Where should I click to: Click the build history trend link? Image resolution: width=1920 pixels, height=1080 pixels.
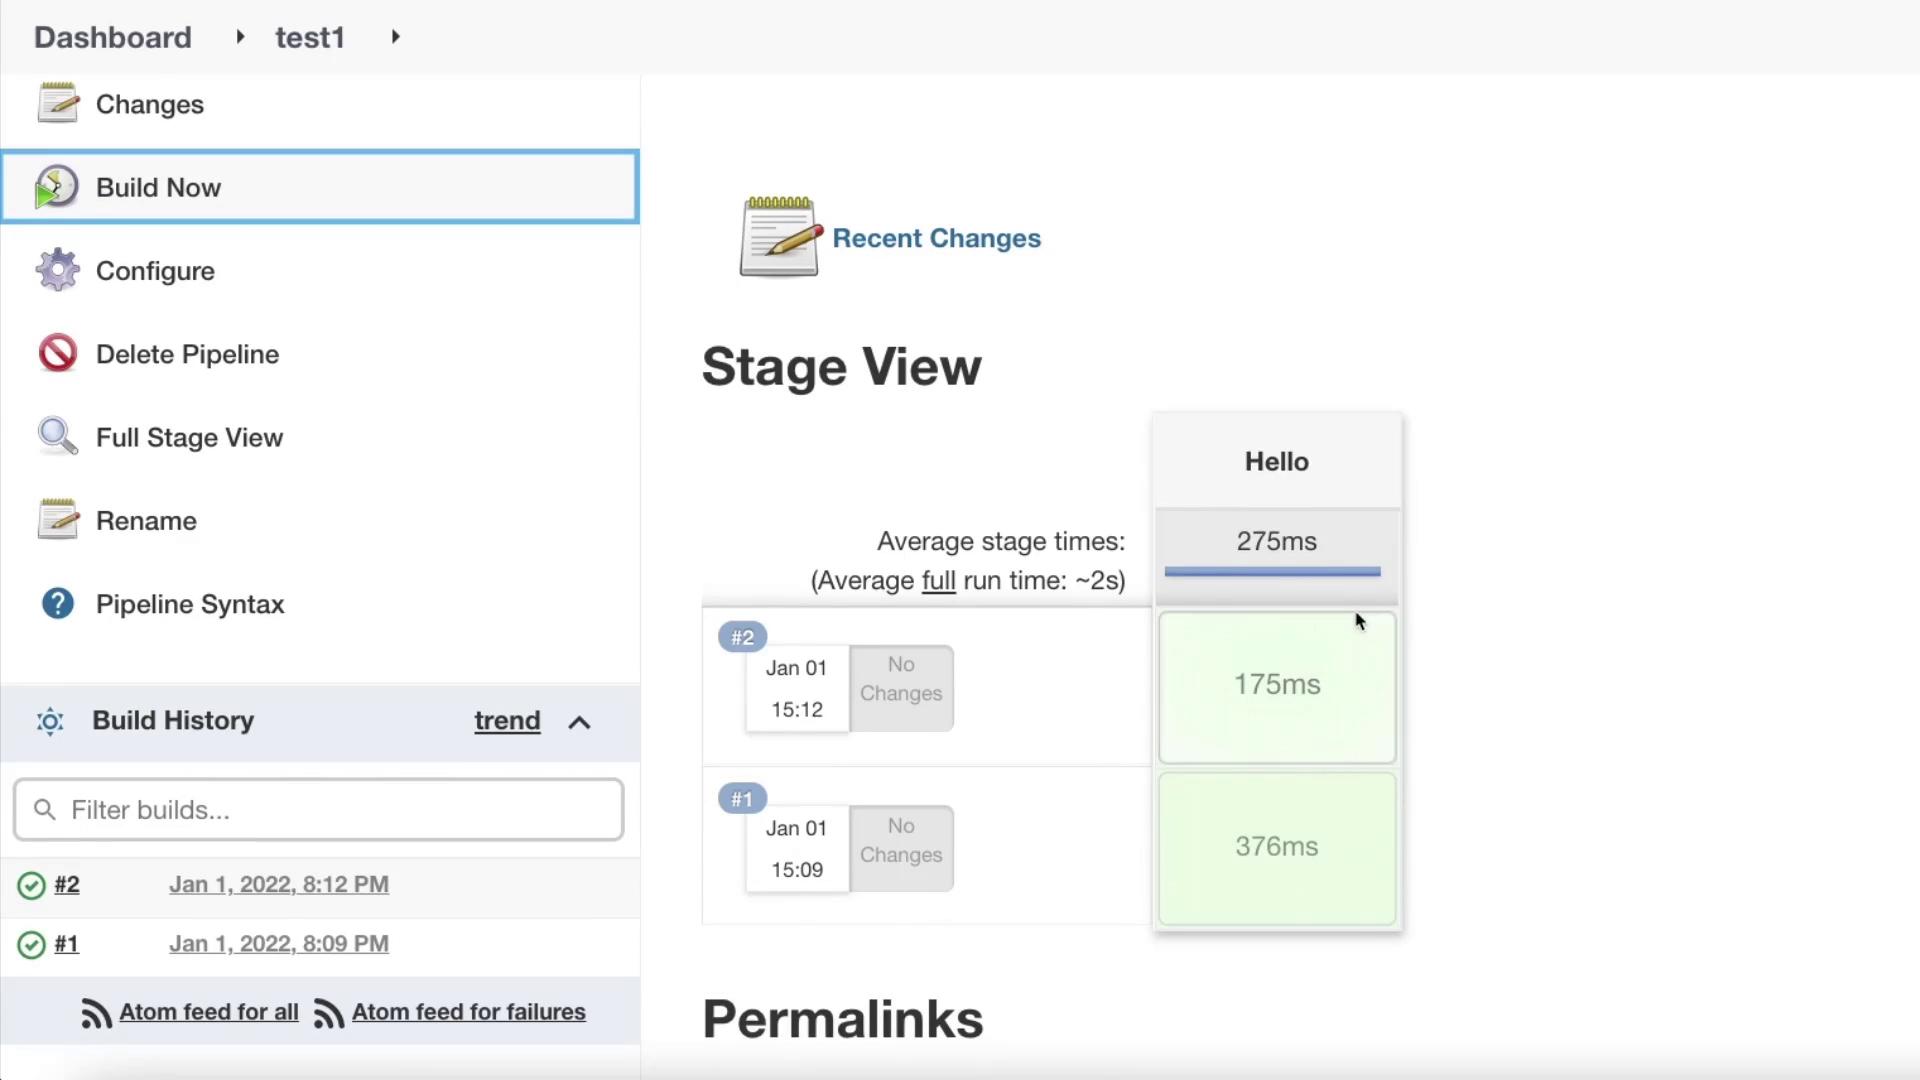click(x=507, y=721)
